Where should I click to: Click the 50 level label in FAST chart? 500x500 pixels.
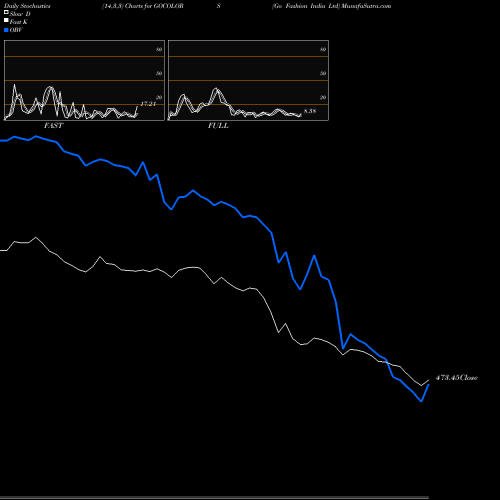coord(159,73)
